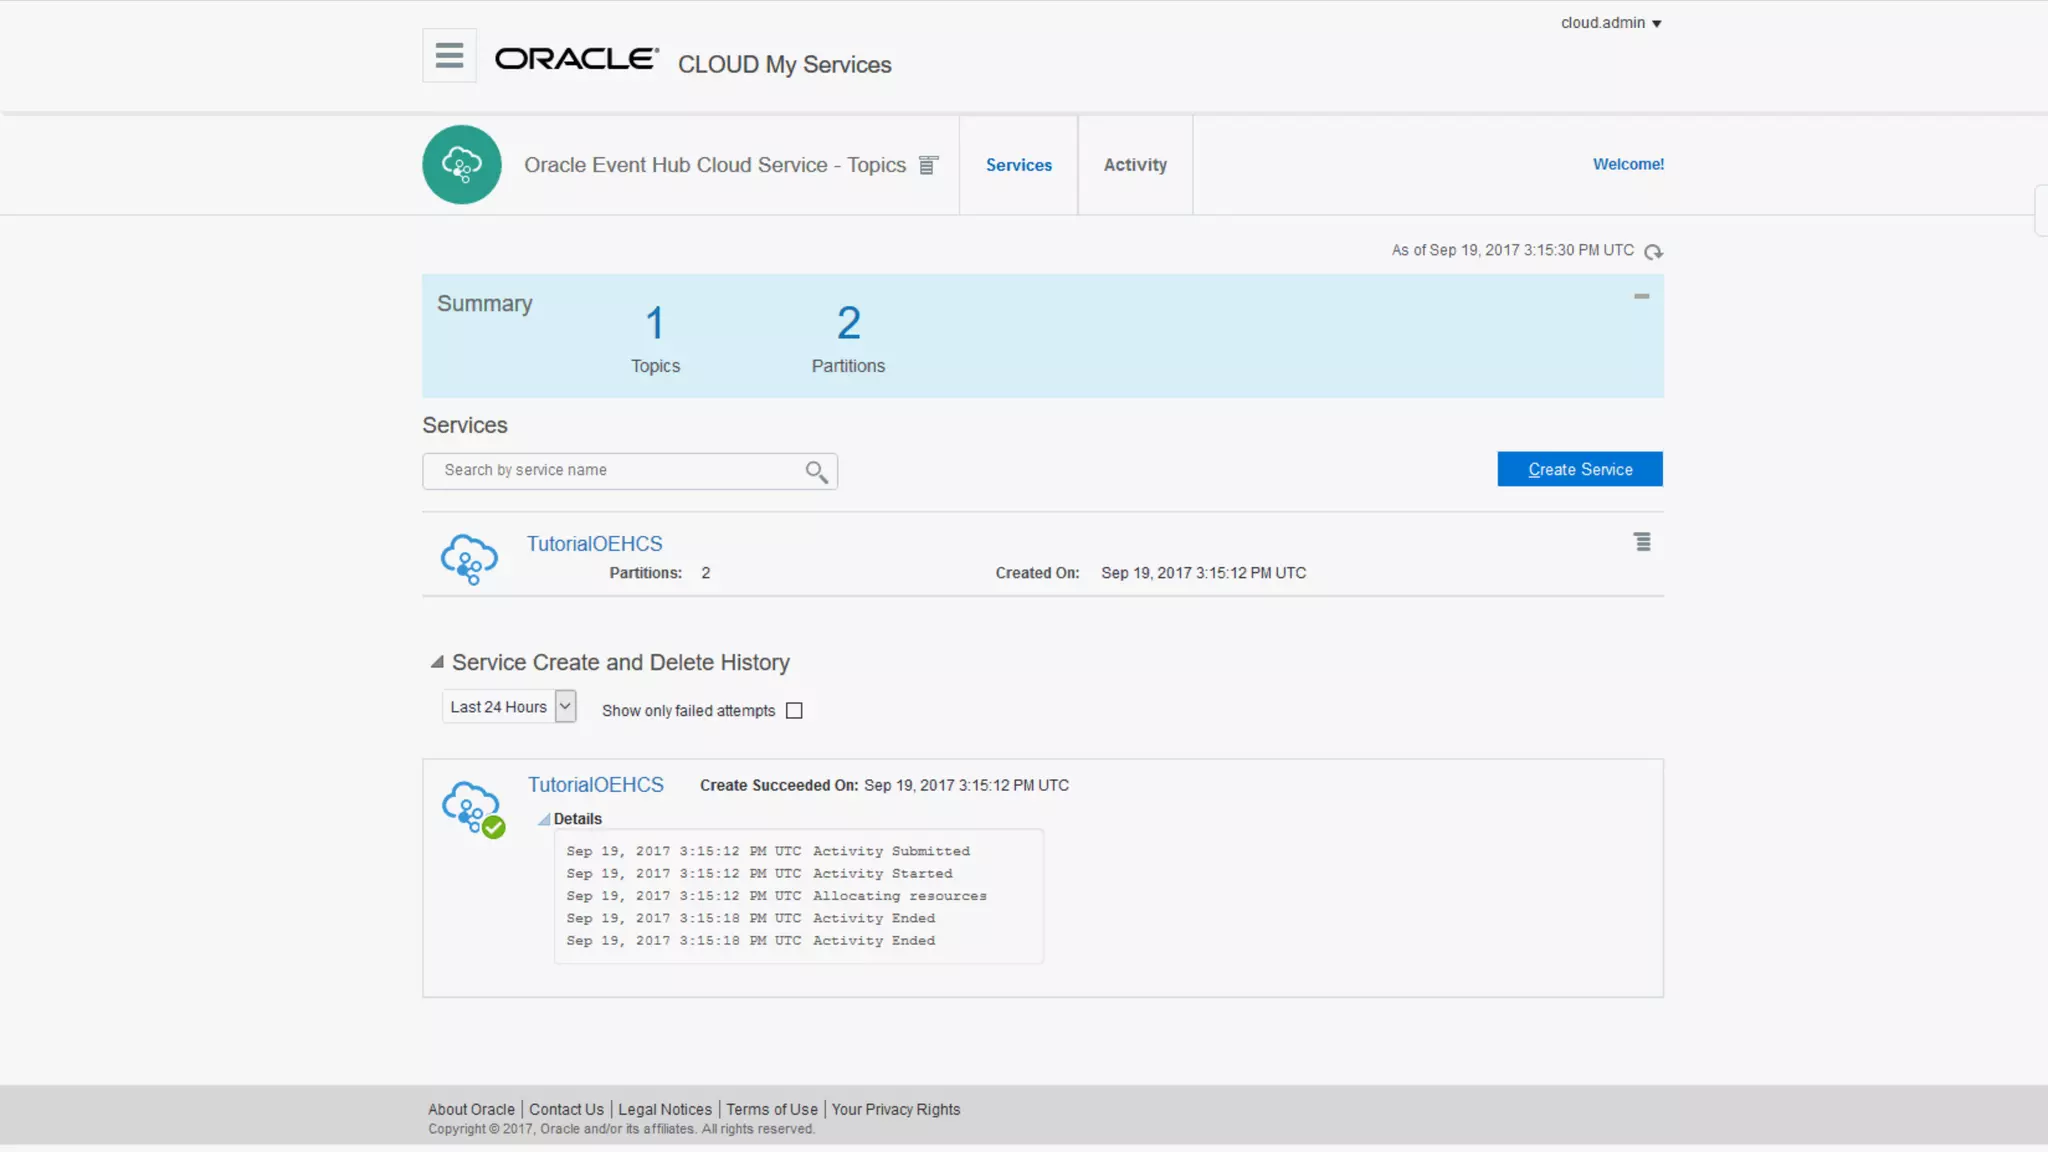
Task: Open TutorialOEHCS service actions menu icon
Action: pos(1642,542)
